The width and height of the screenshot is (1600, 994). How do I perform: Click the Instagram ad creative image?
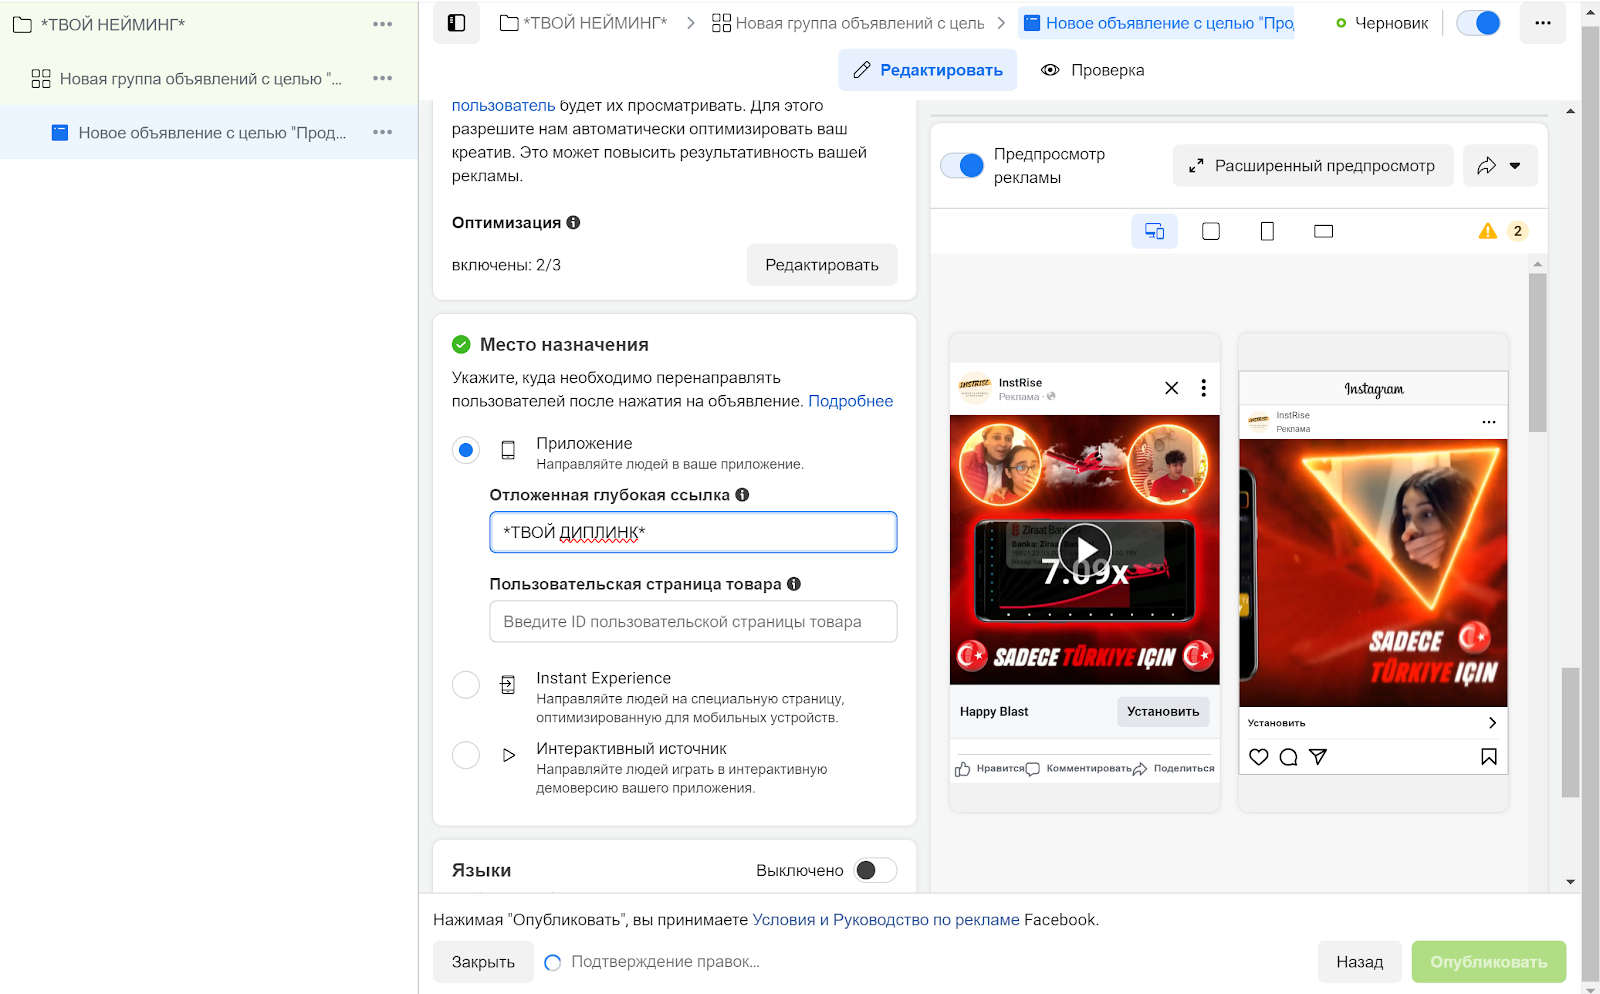tap(1373, 573)
